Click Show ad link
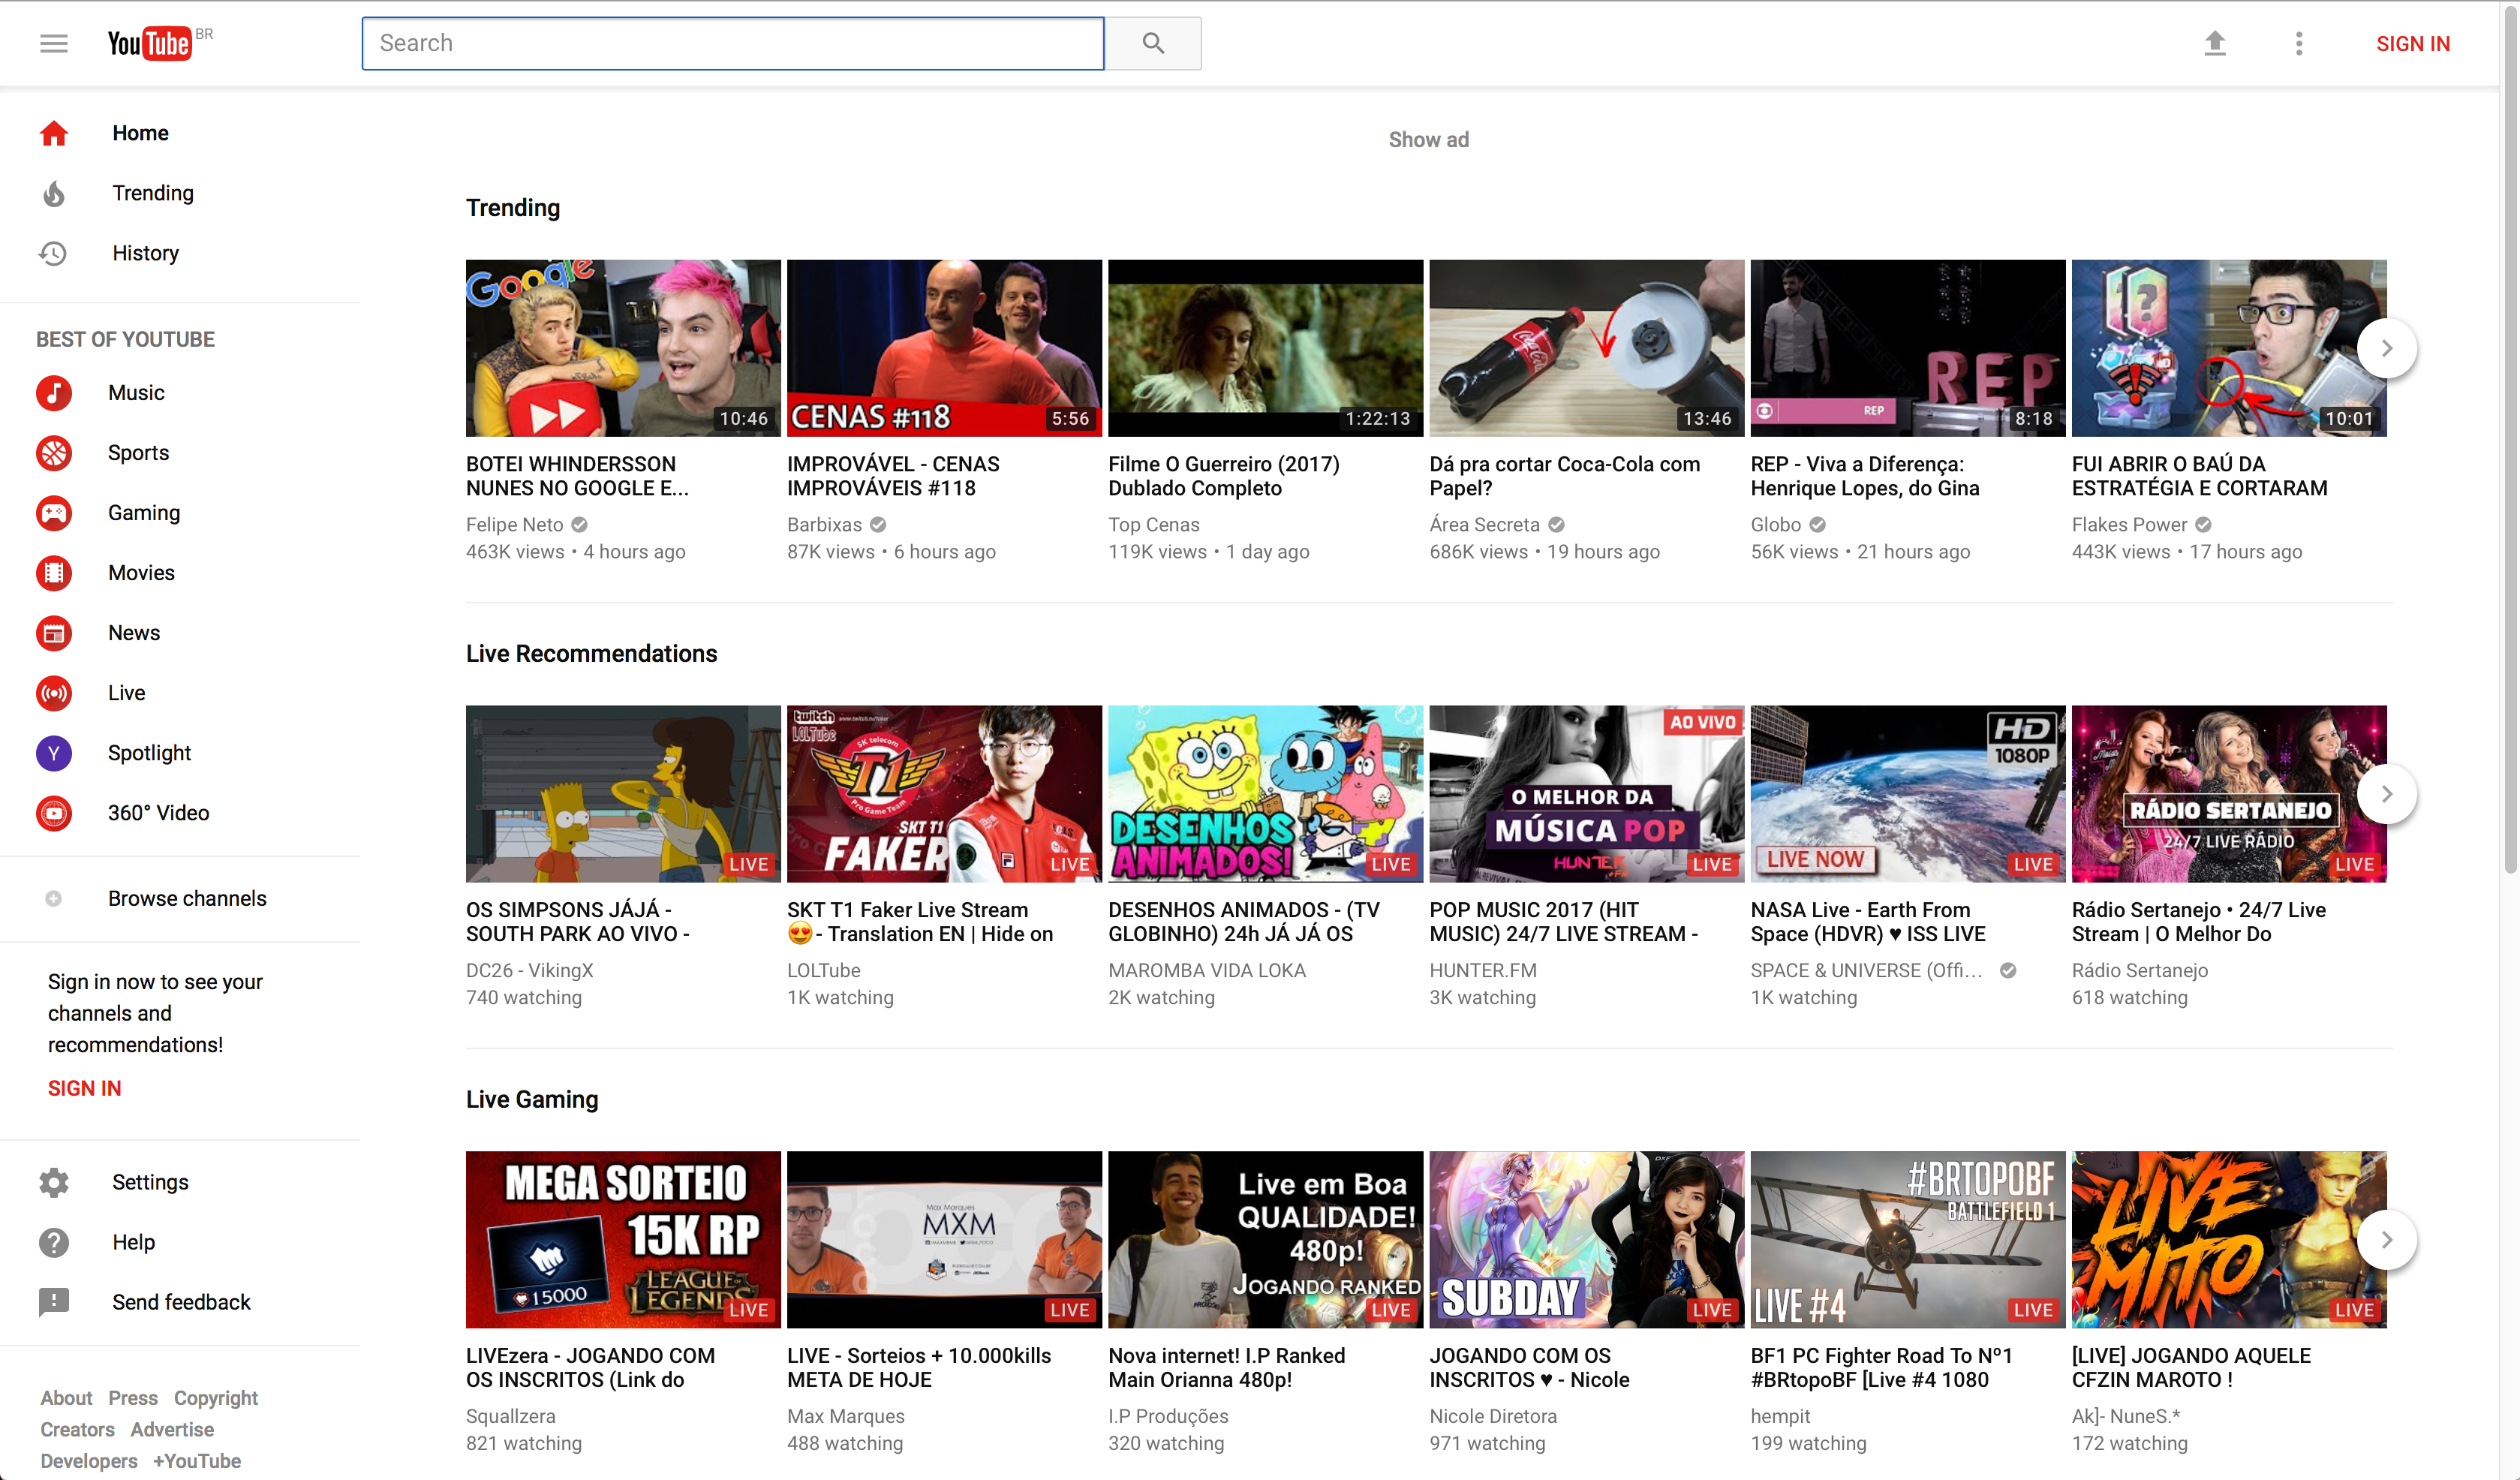 click(x=1428, y=140)
